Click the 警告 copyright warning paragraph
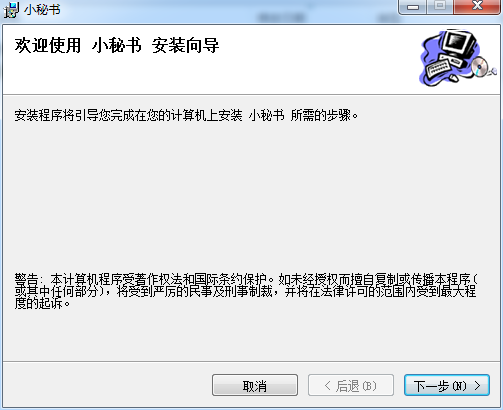 tap(246, 291)
